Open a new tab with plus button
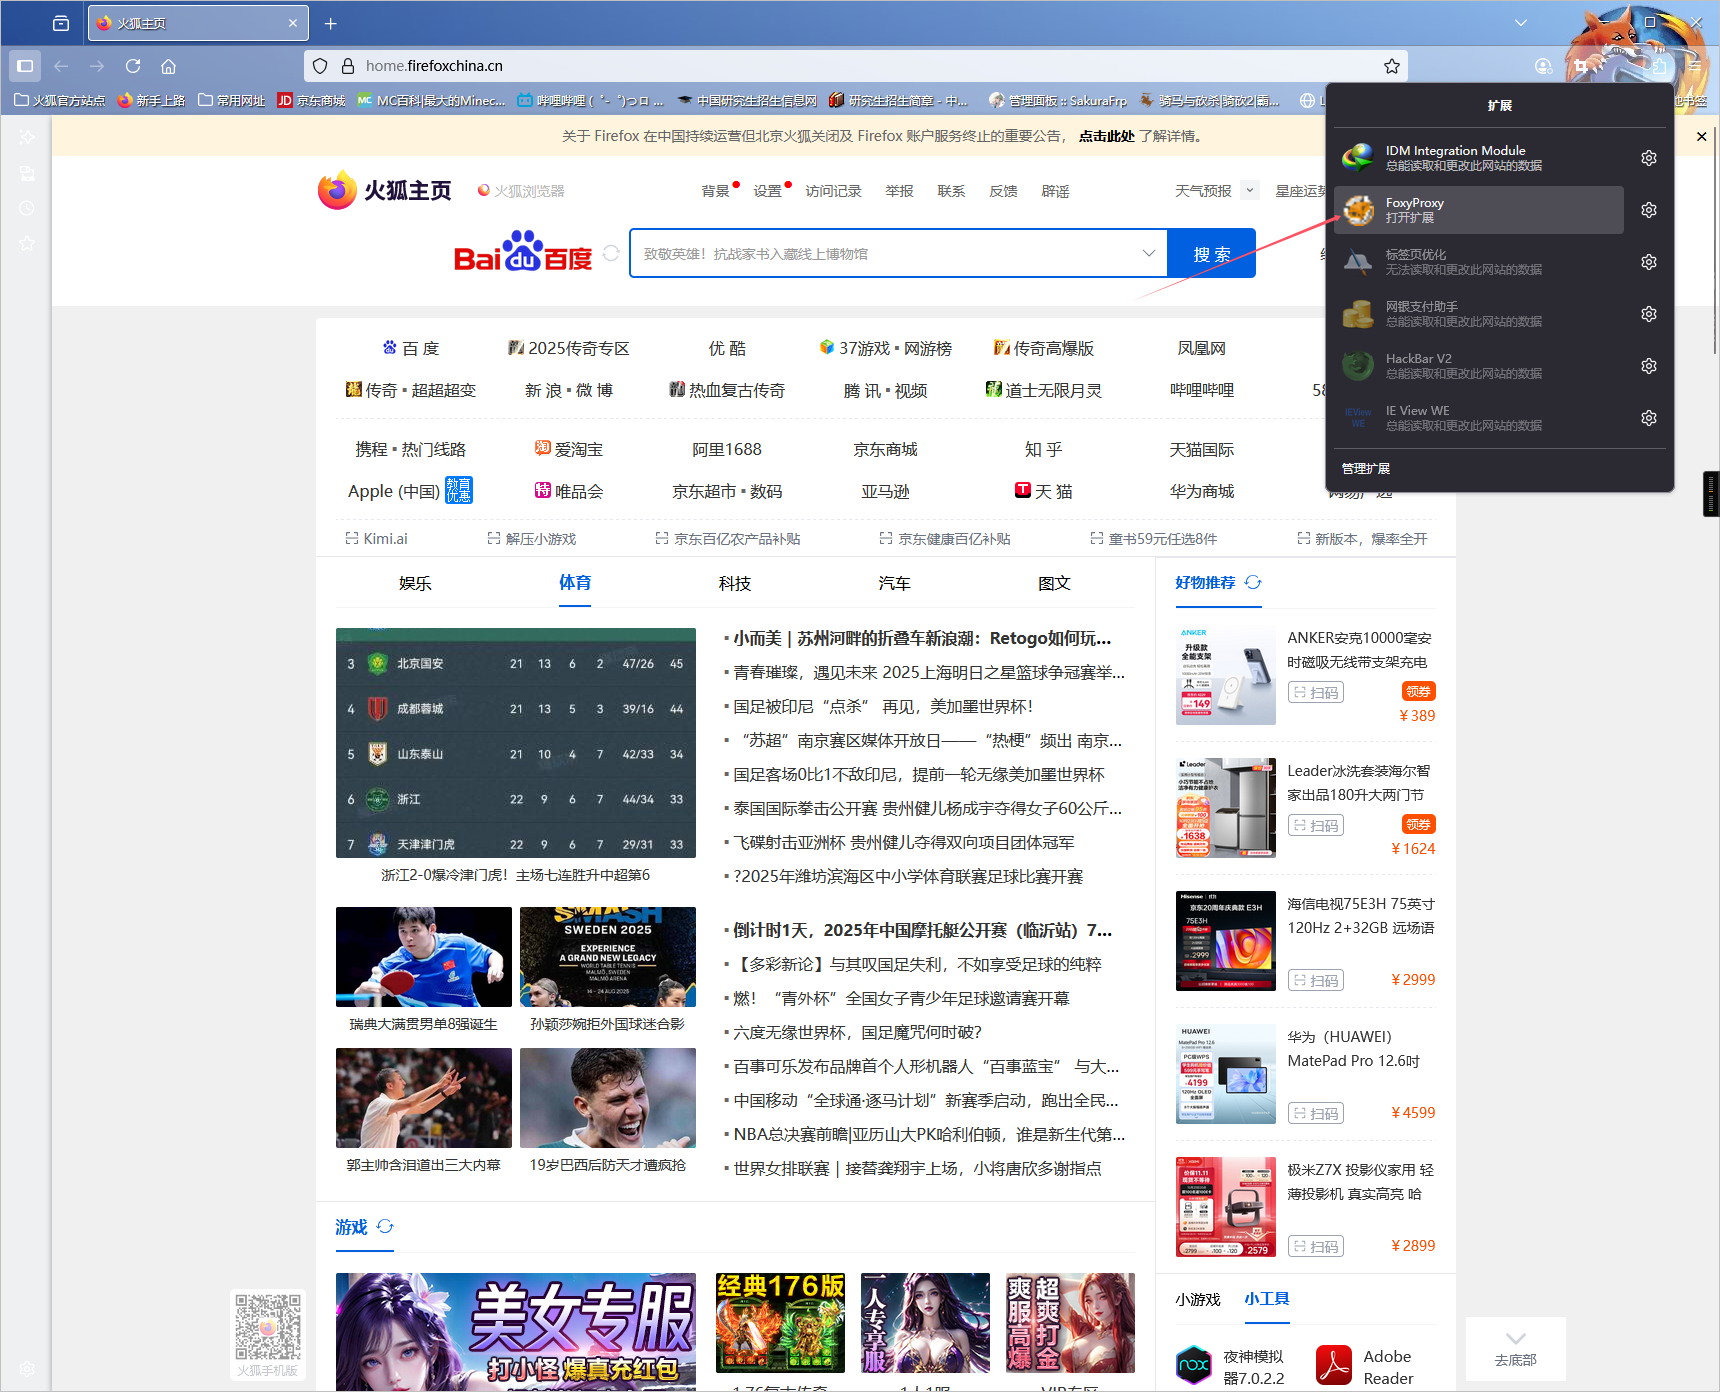The height and width of the screenshot is (1392, 1720). click(x=331, y=23)
